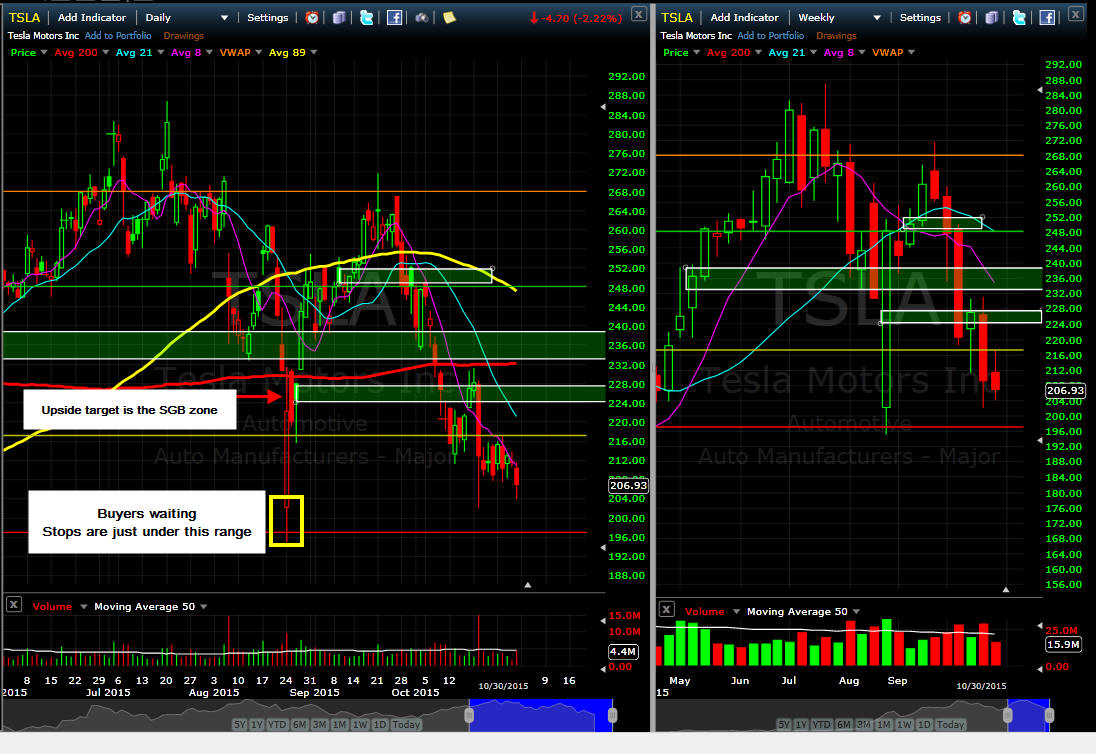Viewport: 1096px width, 754px height.
Task: Click the stacked pages icon in Weekly chart
Action: click(992, 17)
